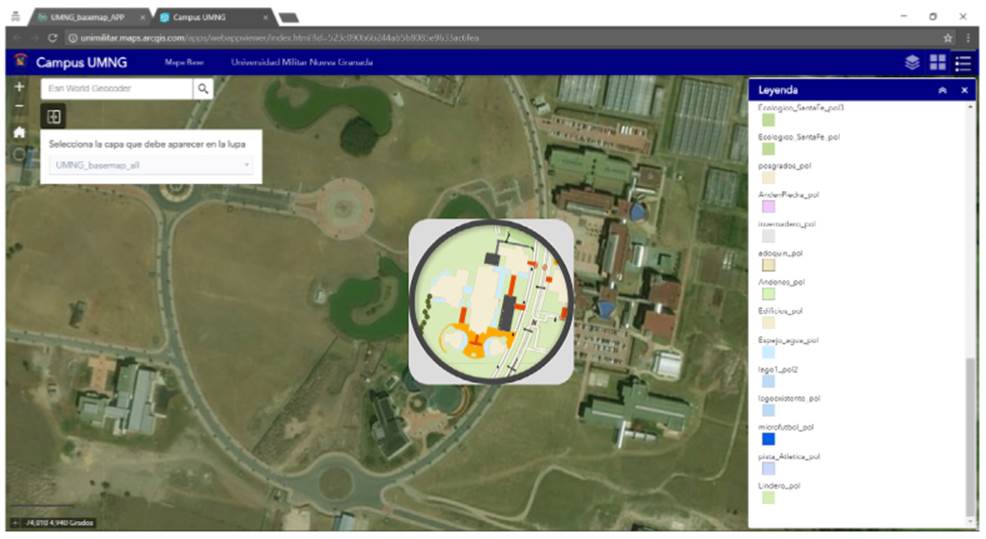Click the Home default extent button
986x539 pixels.
19,132
